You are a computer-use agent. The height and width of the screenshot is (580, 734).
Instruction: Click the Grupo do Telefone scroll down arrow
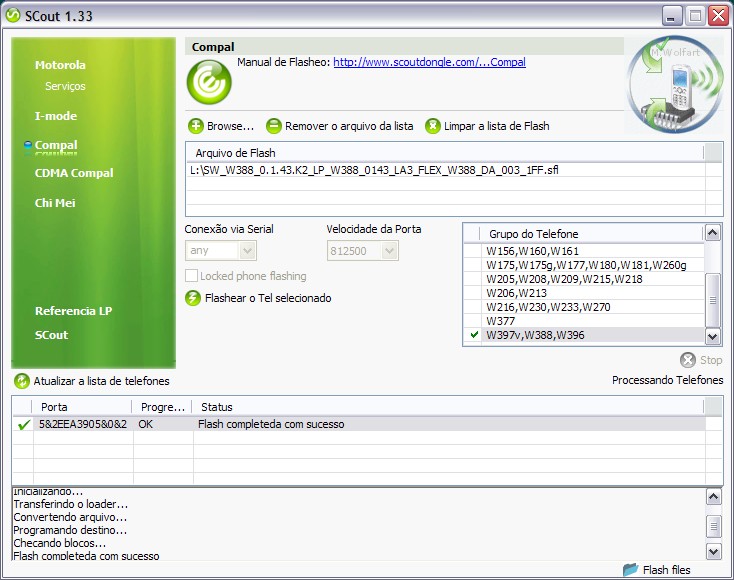click(x=712, y=337)
